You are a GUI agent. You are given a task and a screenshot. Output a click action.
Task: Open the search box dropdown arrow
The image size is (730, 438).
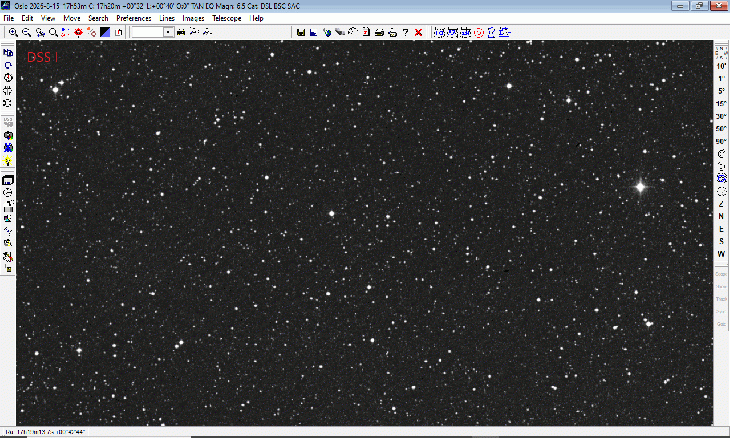[x=168, y=32]
